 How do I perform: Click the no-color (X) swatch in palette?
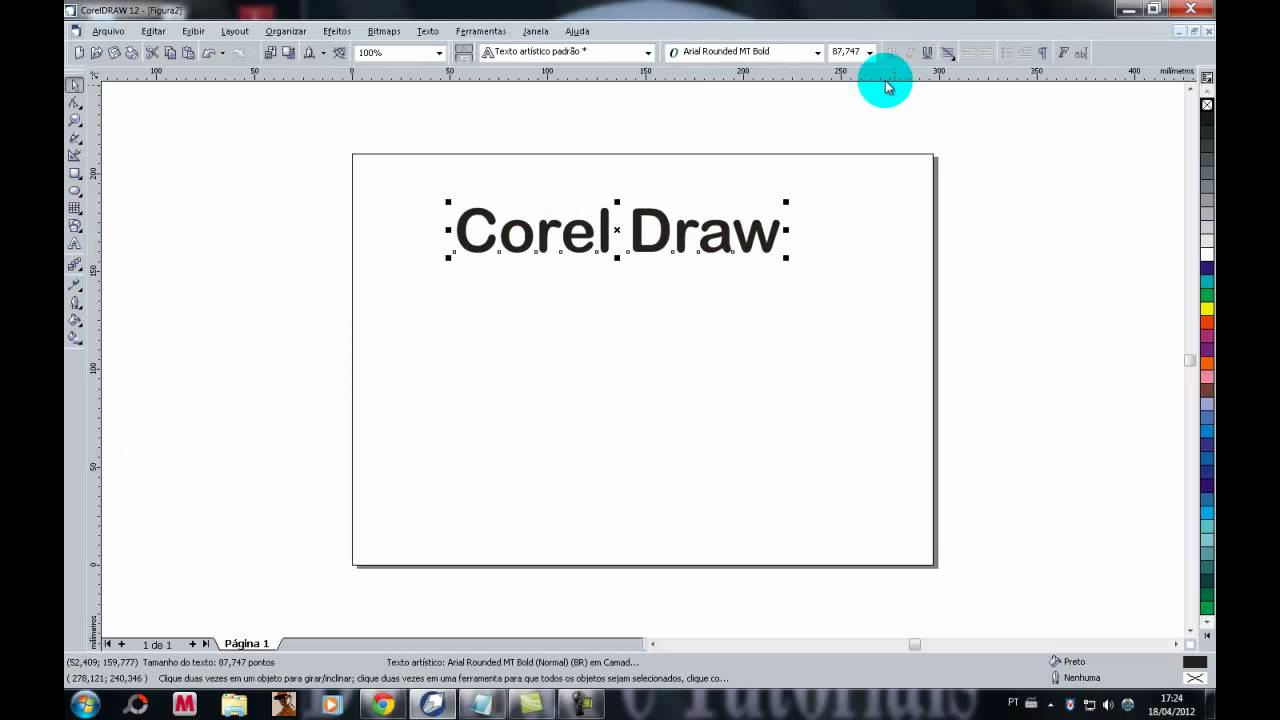point(1207,105)
